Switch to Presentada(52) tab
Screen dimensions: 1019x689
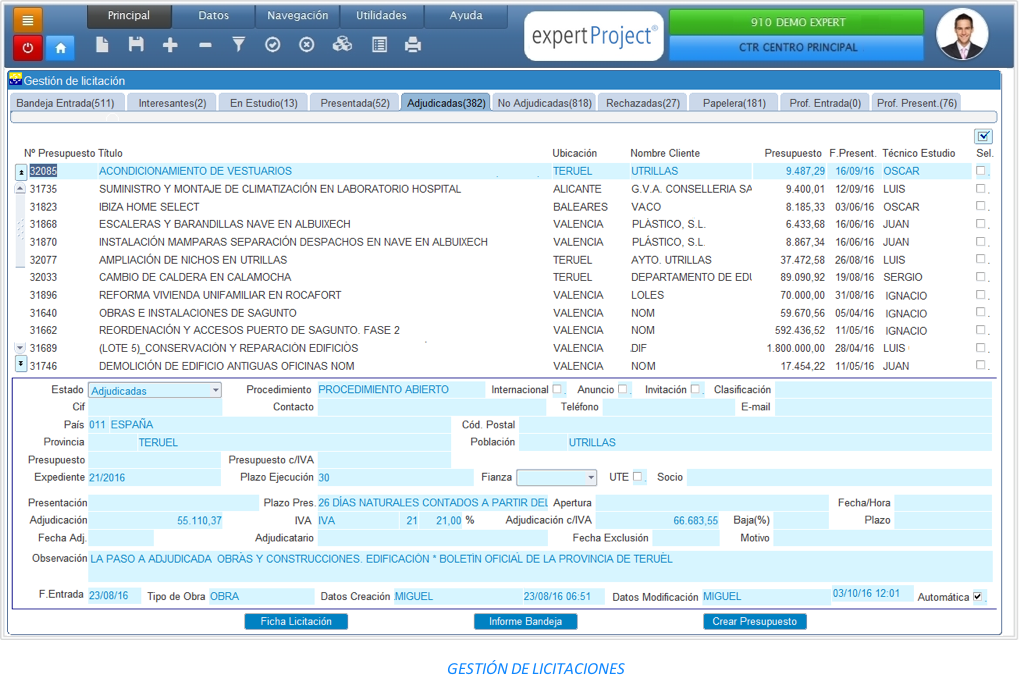pyautogui.click(x=355, y=103)
